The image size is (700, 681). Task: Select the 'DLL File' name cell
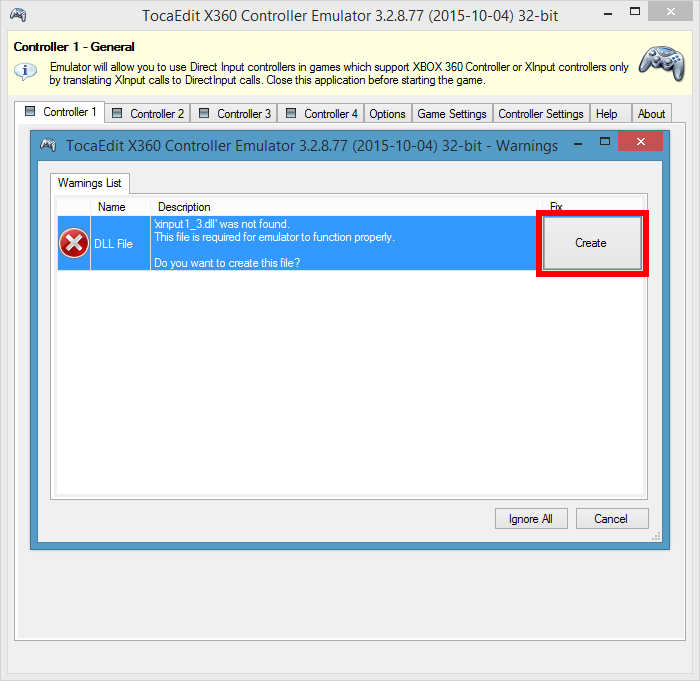[x=120, y=243]
